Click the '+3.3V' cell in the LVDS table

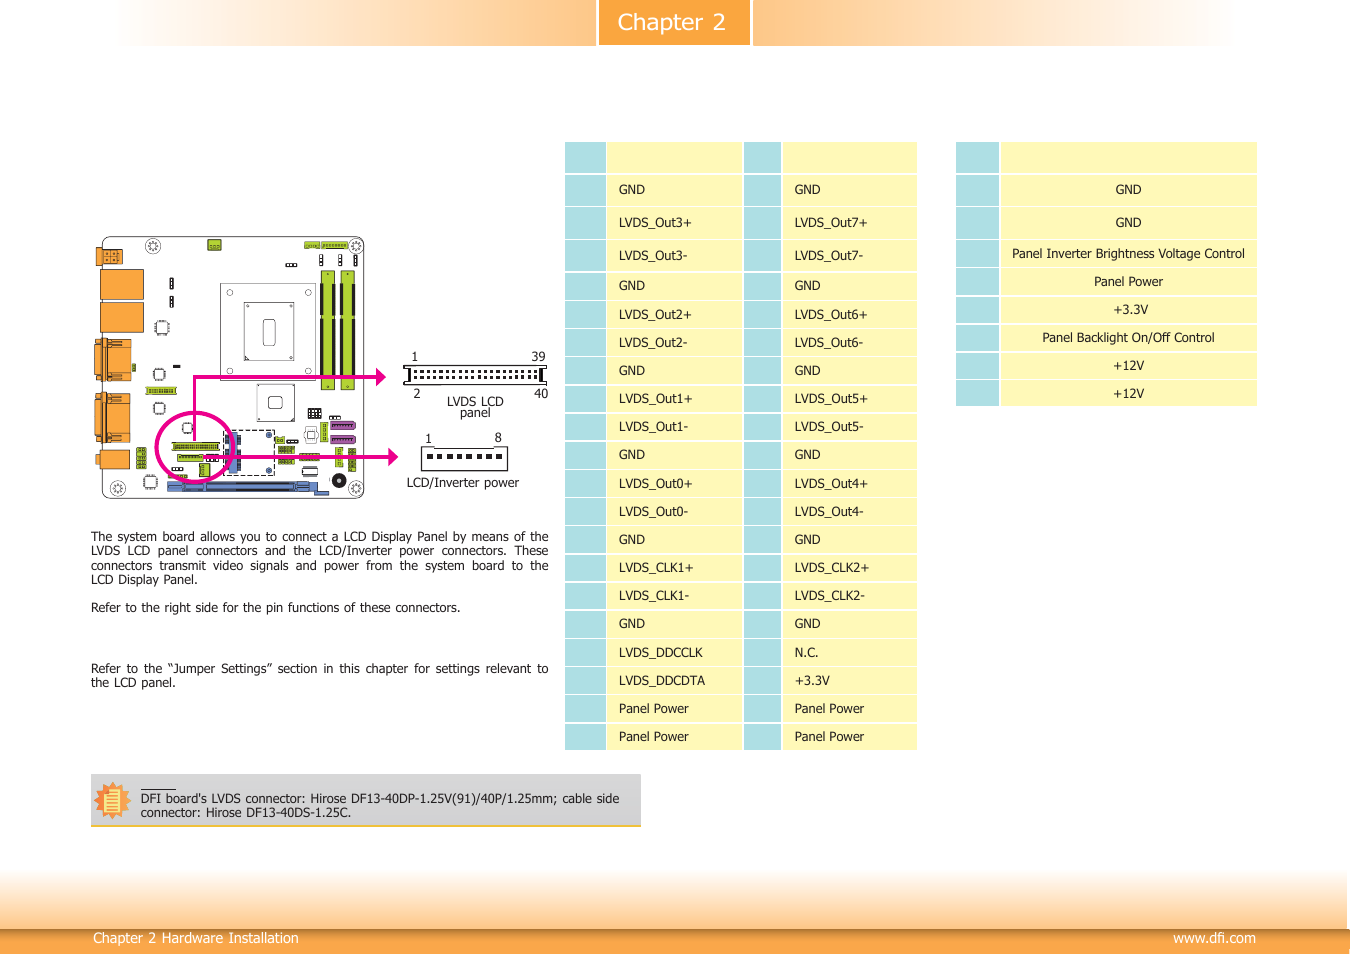click(x=850, y=681)
